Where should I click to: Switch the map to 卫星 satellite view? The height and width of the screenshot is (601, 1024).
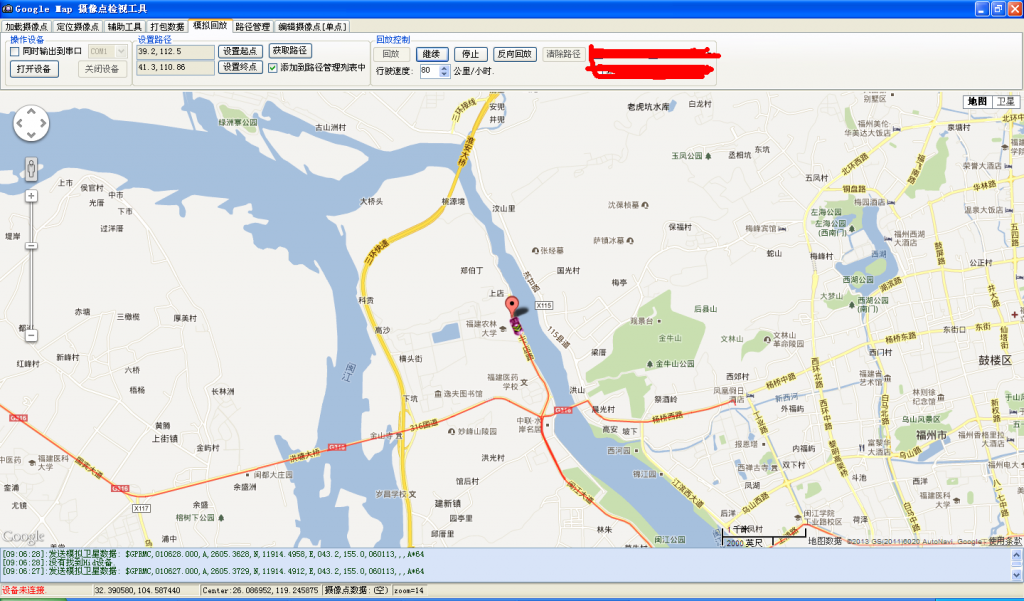[1004, 102]
